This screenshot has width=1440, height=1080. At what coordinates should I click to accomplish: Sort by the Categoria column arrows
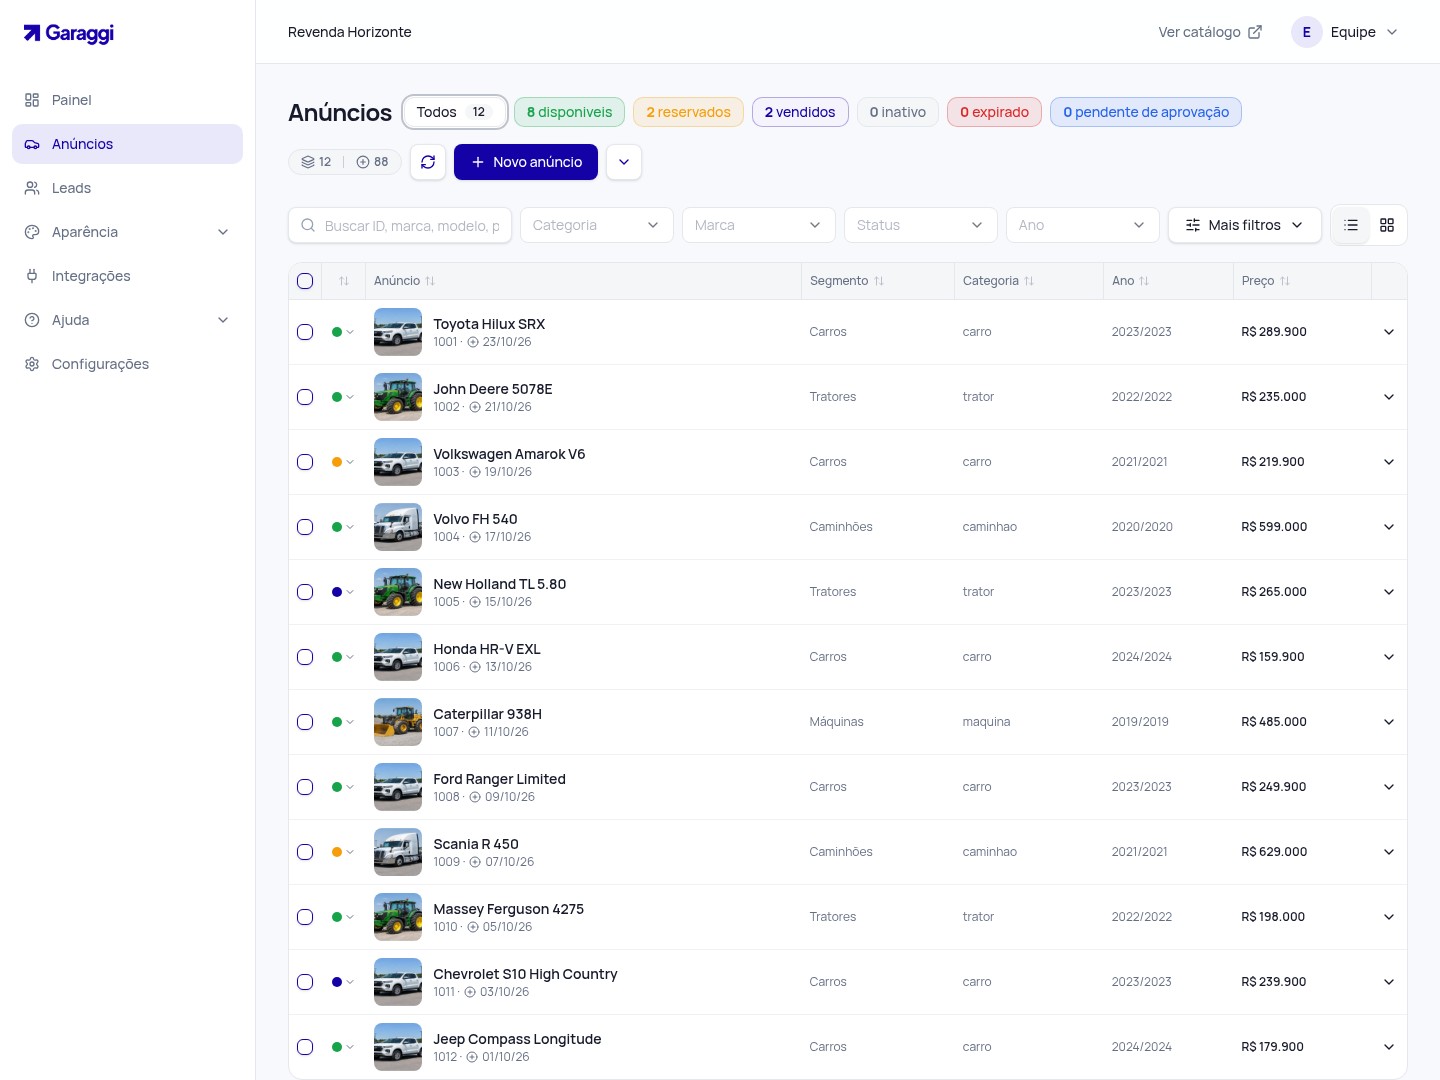pyautogui.click(x=1029, y=281)
